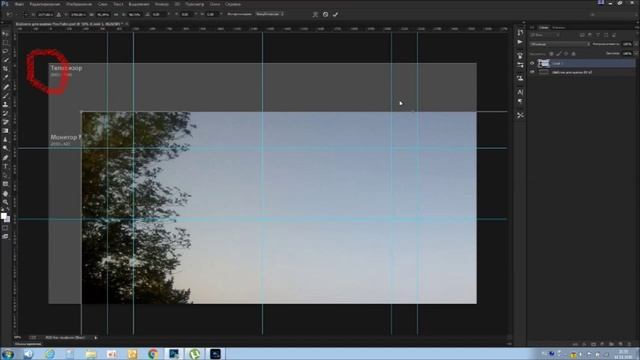
Task: Toggle lock position icon
Action: coord(566,53)
